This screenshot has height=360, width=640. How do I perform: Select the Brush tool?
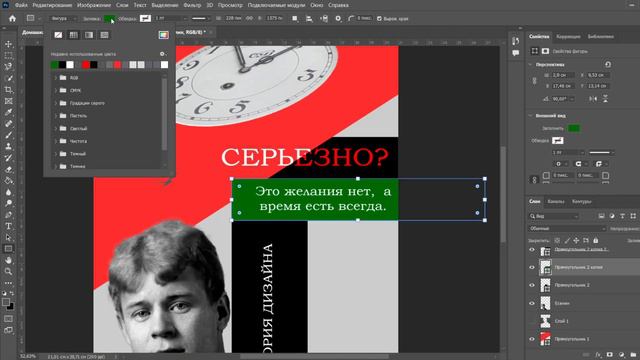tap(8, 135)
